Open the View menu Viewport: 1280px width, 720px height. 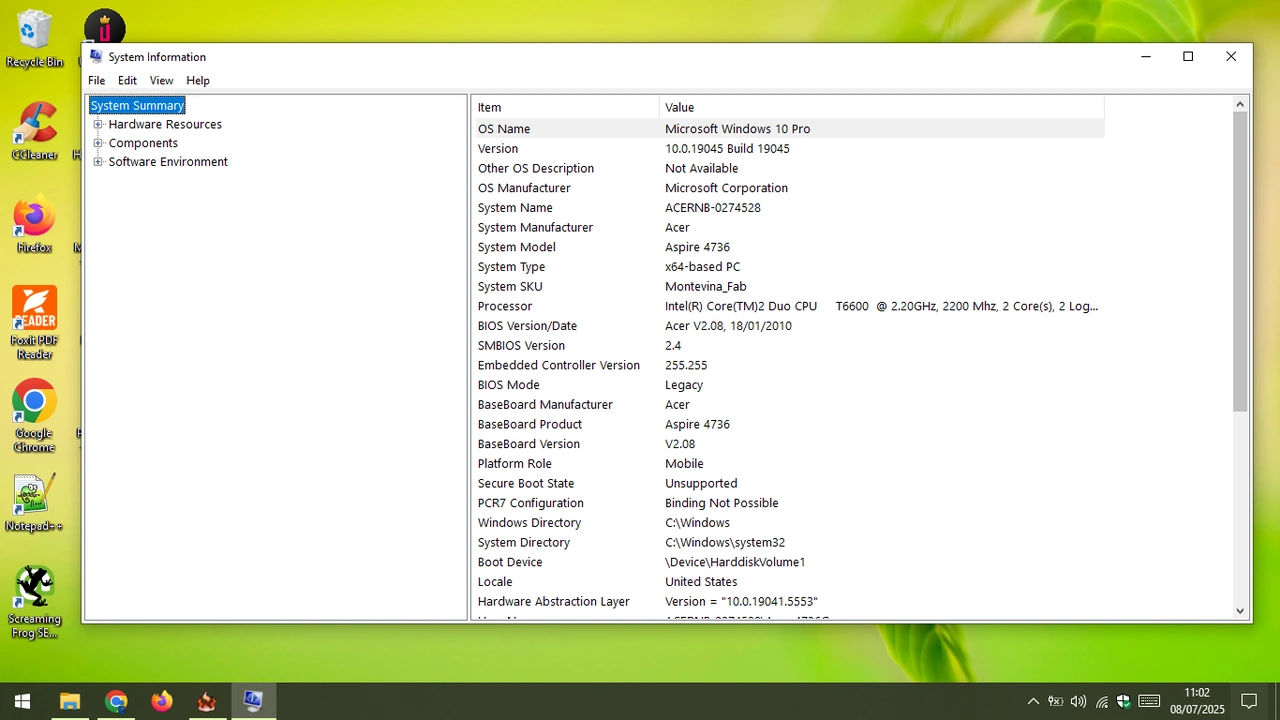click(161, 80)
